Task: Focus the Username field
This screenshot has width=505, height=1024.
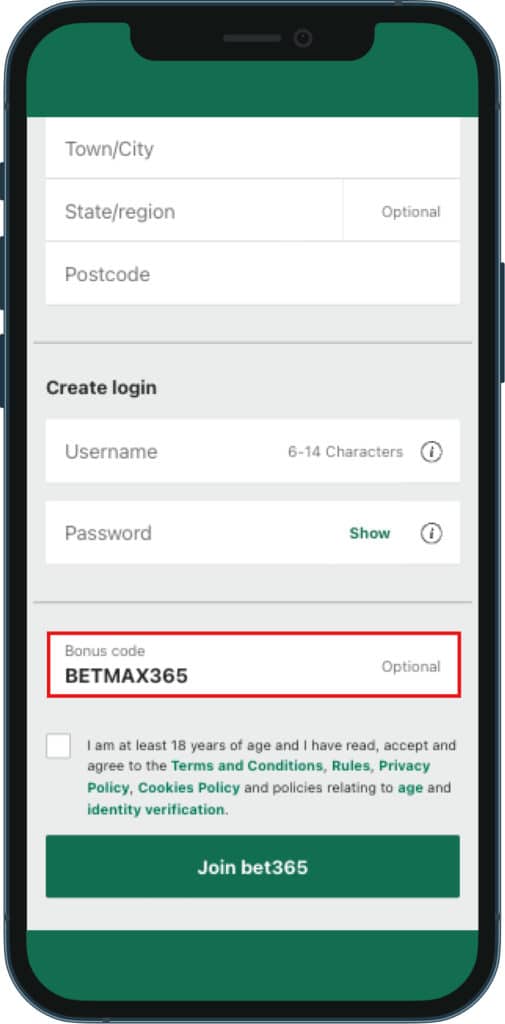Action: [253, 451]
